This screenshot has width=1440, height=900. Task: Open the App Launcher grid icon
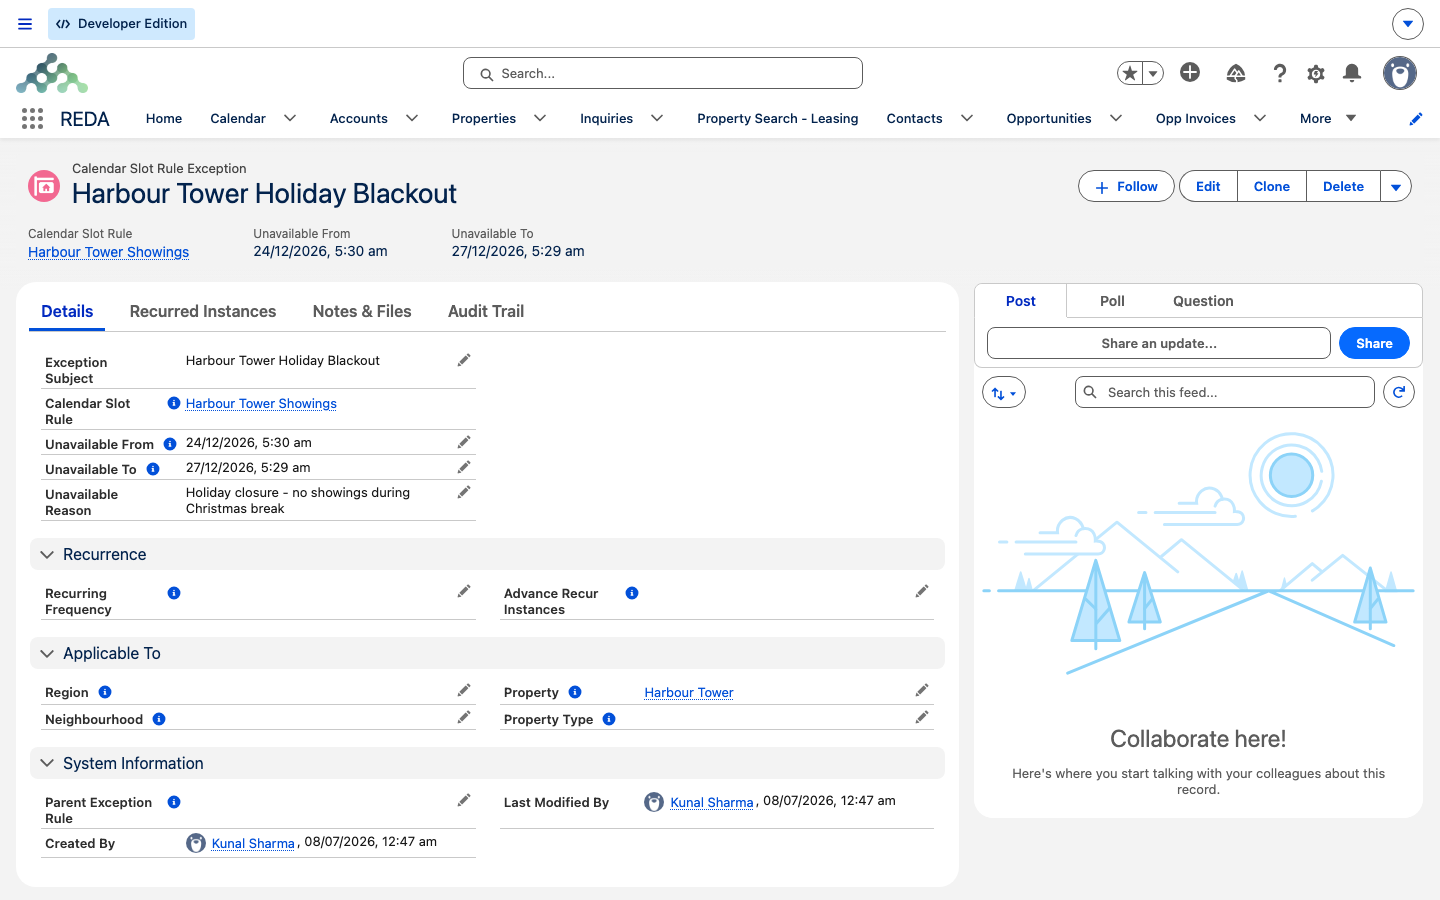[x=32, y=119]
